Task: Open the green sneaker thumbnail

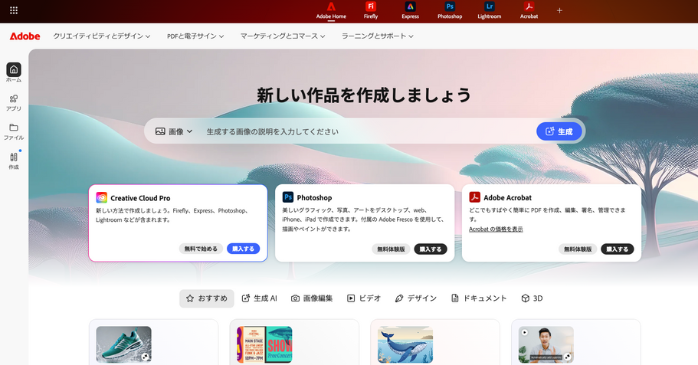Action: click(x=124, y=345)
